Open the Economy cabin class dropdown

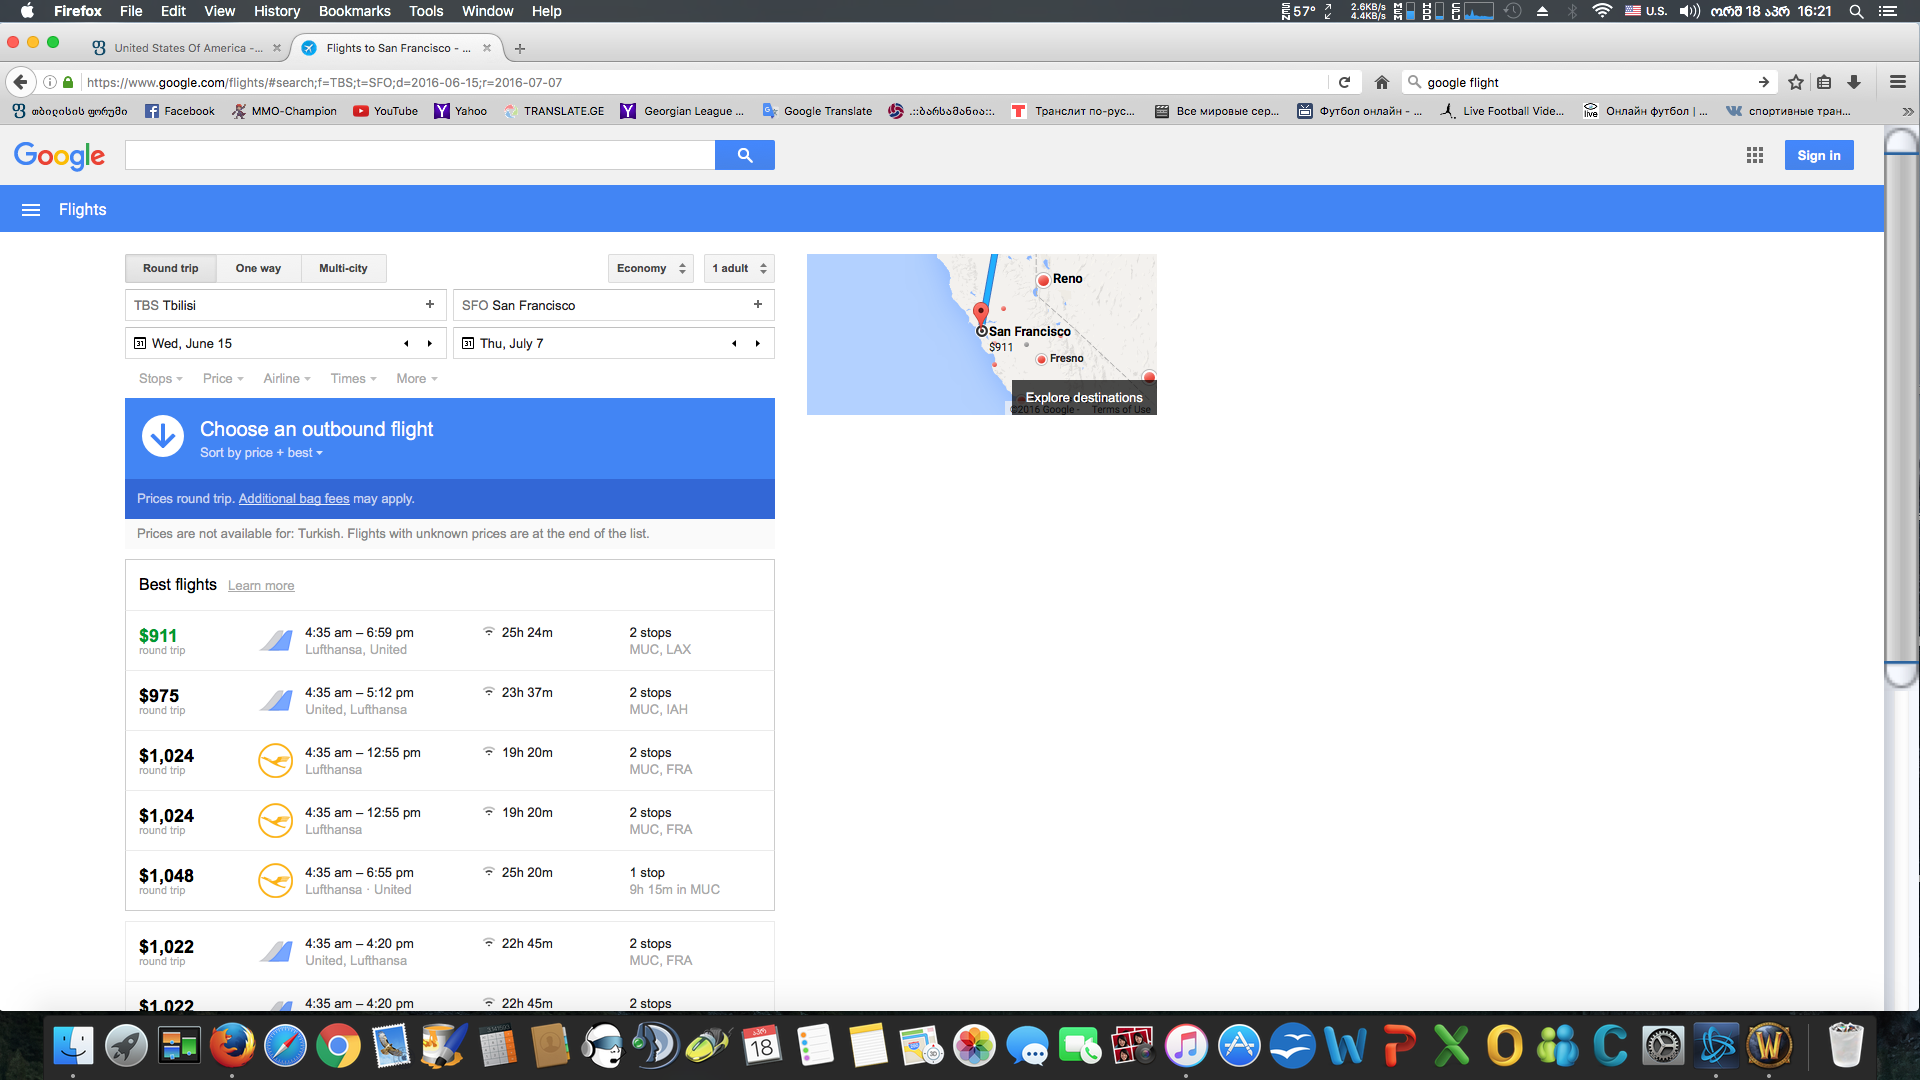click(650, 268)
